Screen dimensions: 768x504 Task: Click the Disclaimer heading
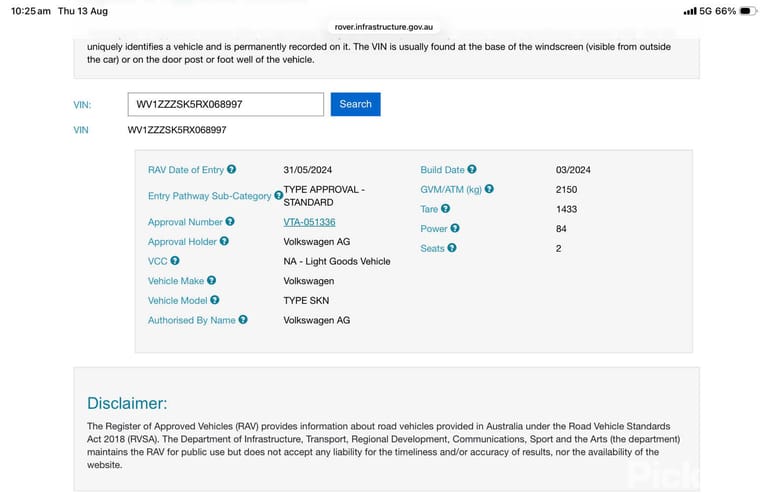pos(127,403)
